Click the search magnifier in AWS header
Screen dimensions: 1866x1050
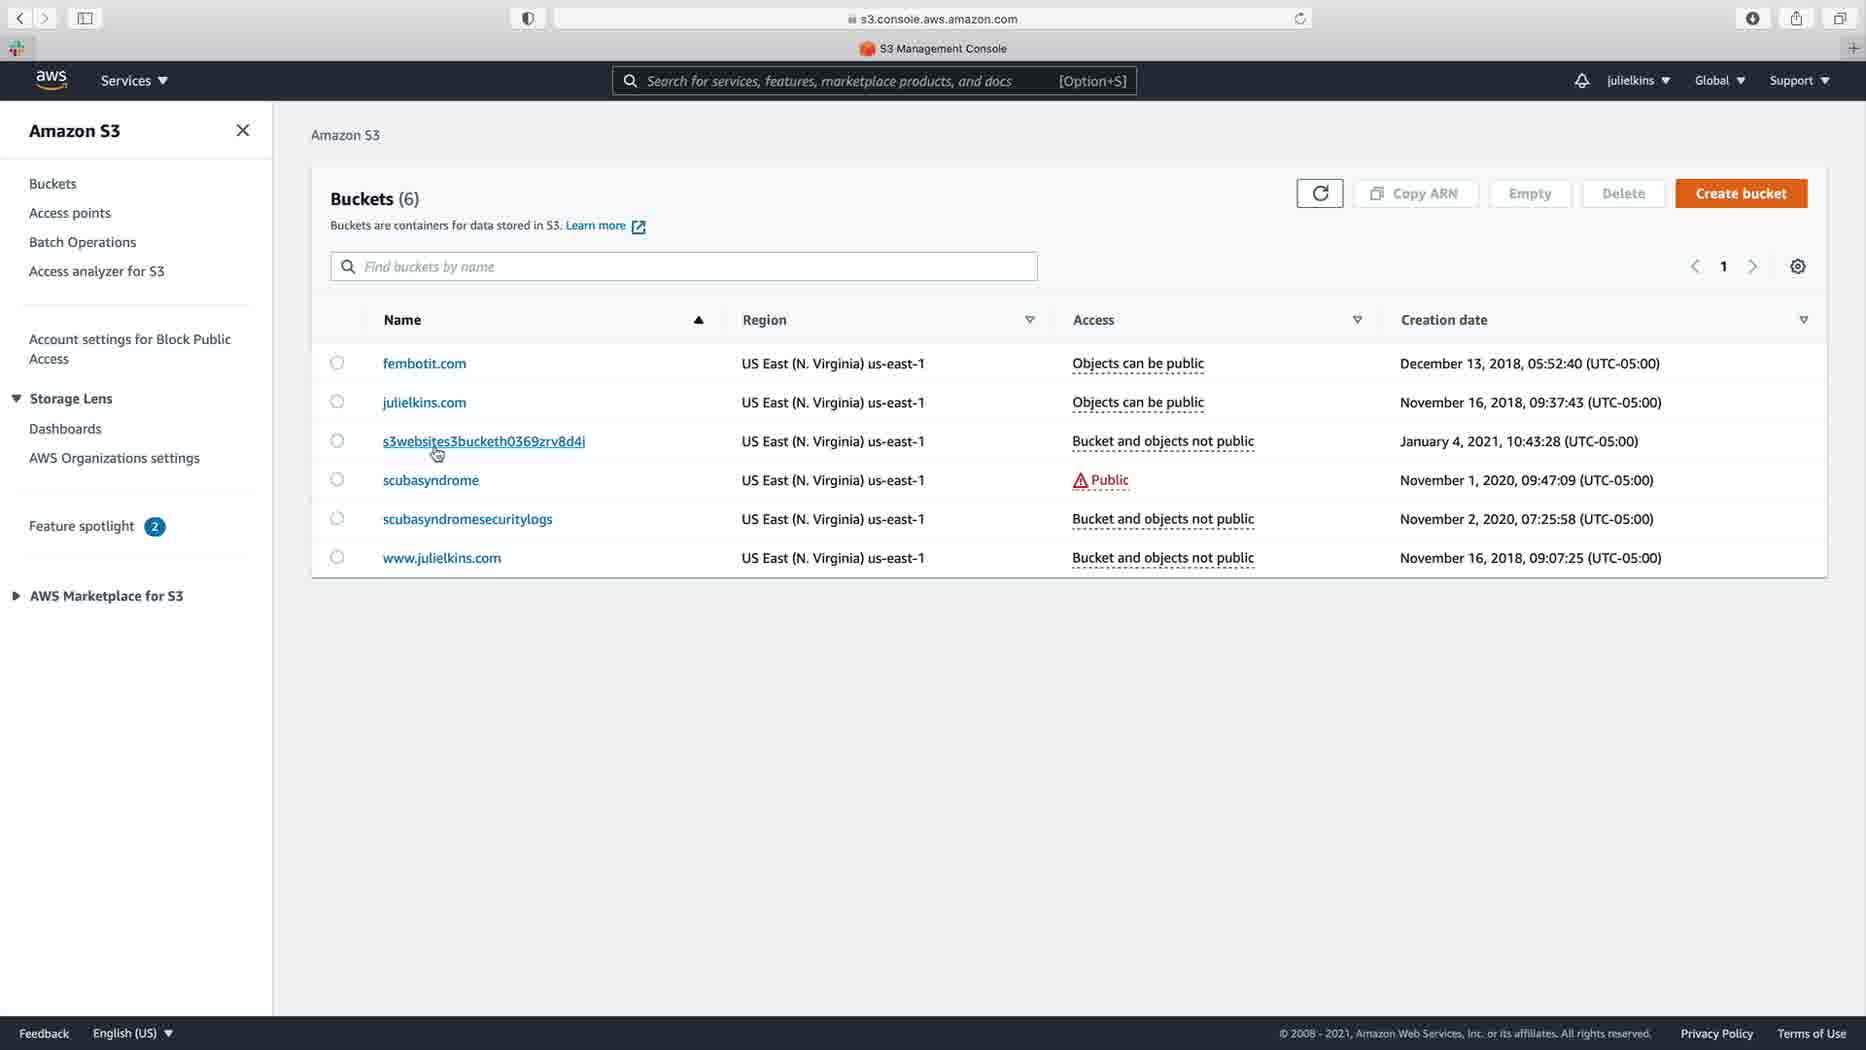click(630, 81)
